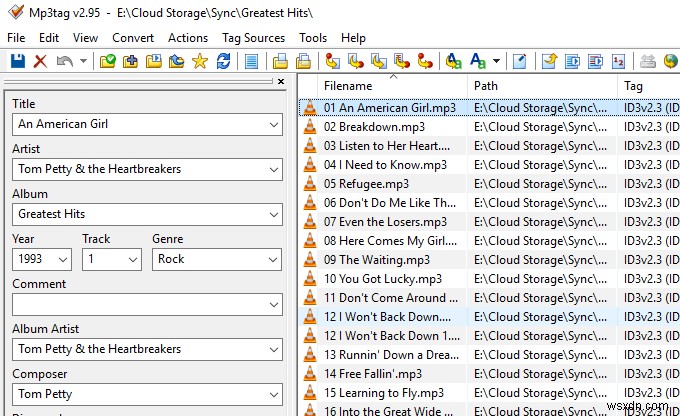Open the File menu

pos(16,38)
